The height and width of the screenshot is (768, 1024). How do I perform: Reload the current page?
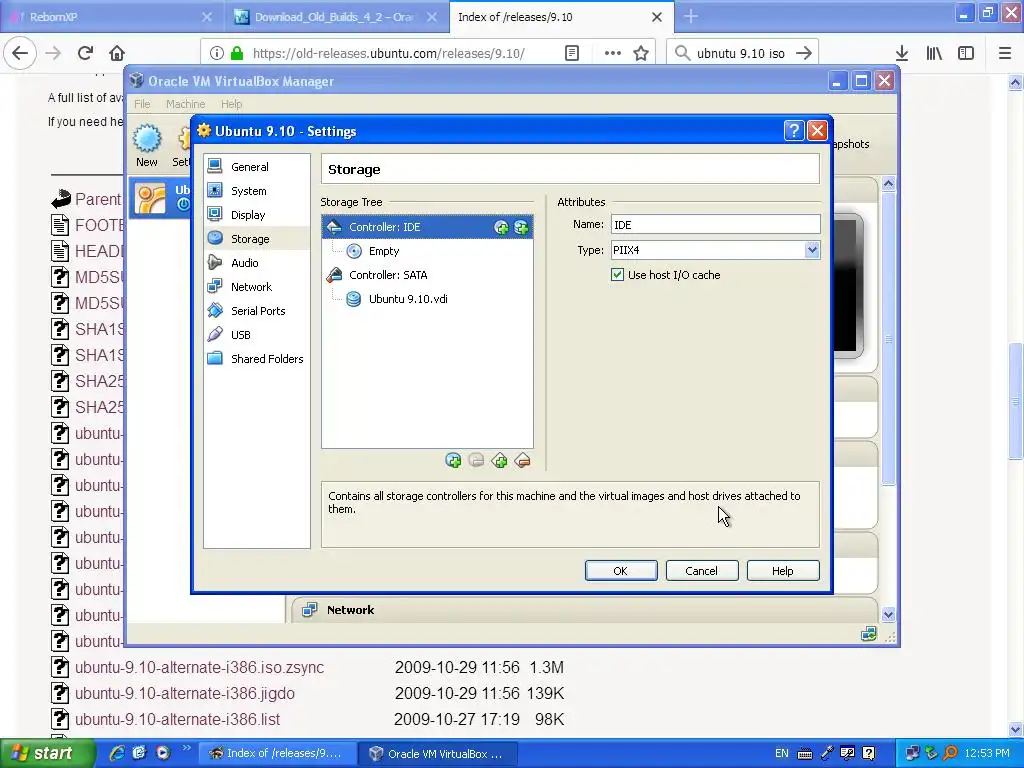(85, 53)
